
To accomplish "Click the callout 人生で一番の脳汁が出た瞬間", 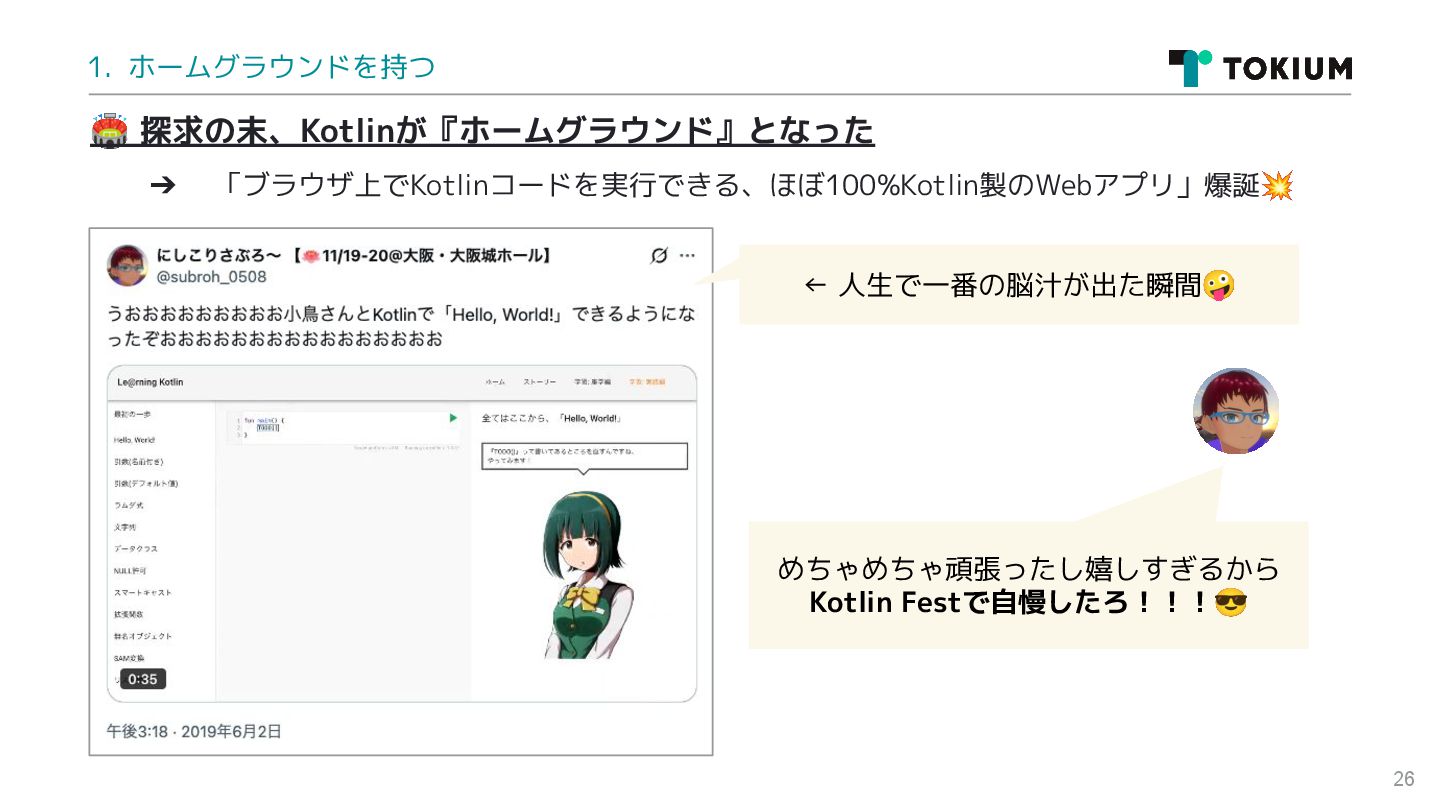I will [x=1018, y=286].
